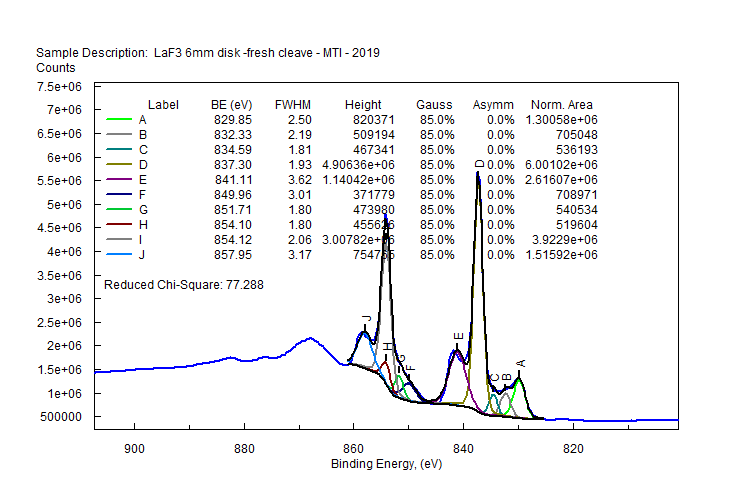The height and width of the screenshot is (501, 734).
Task: Click the green legend line for peak A
Action: [119, 120]
